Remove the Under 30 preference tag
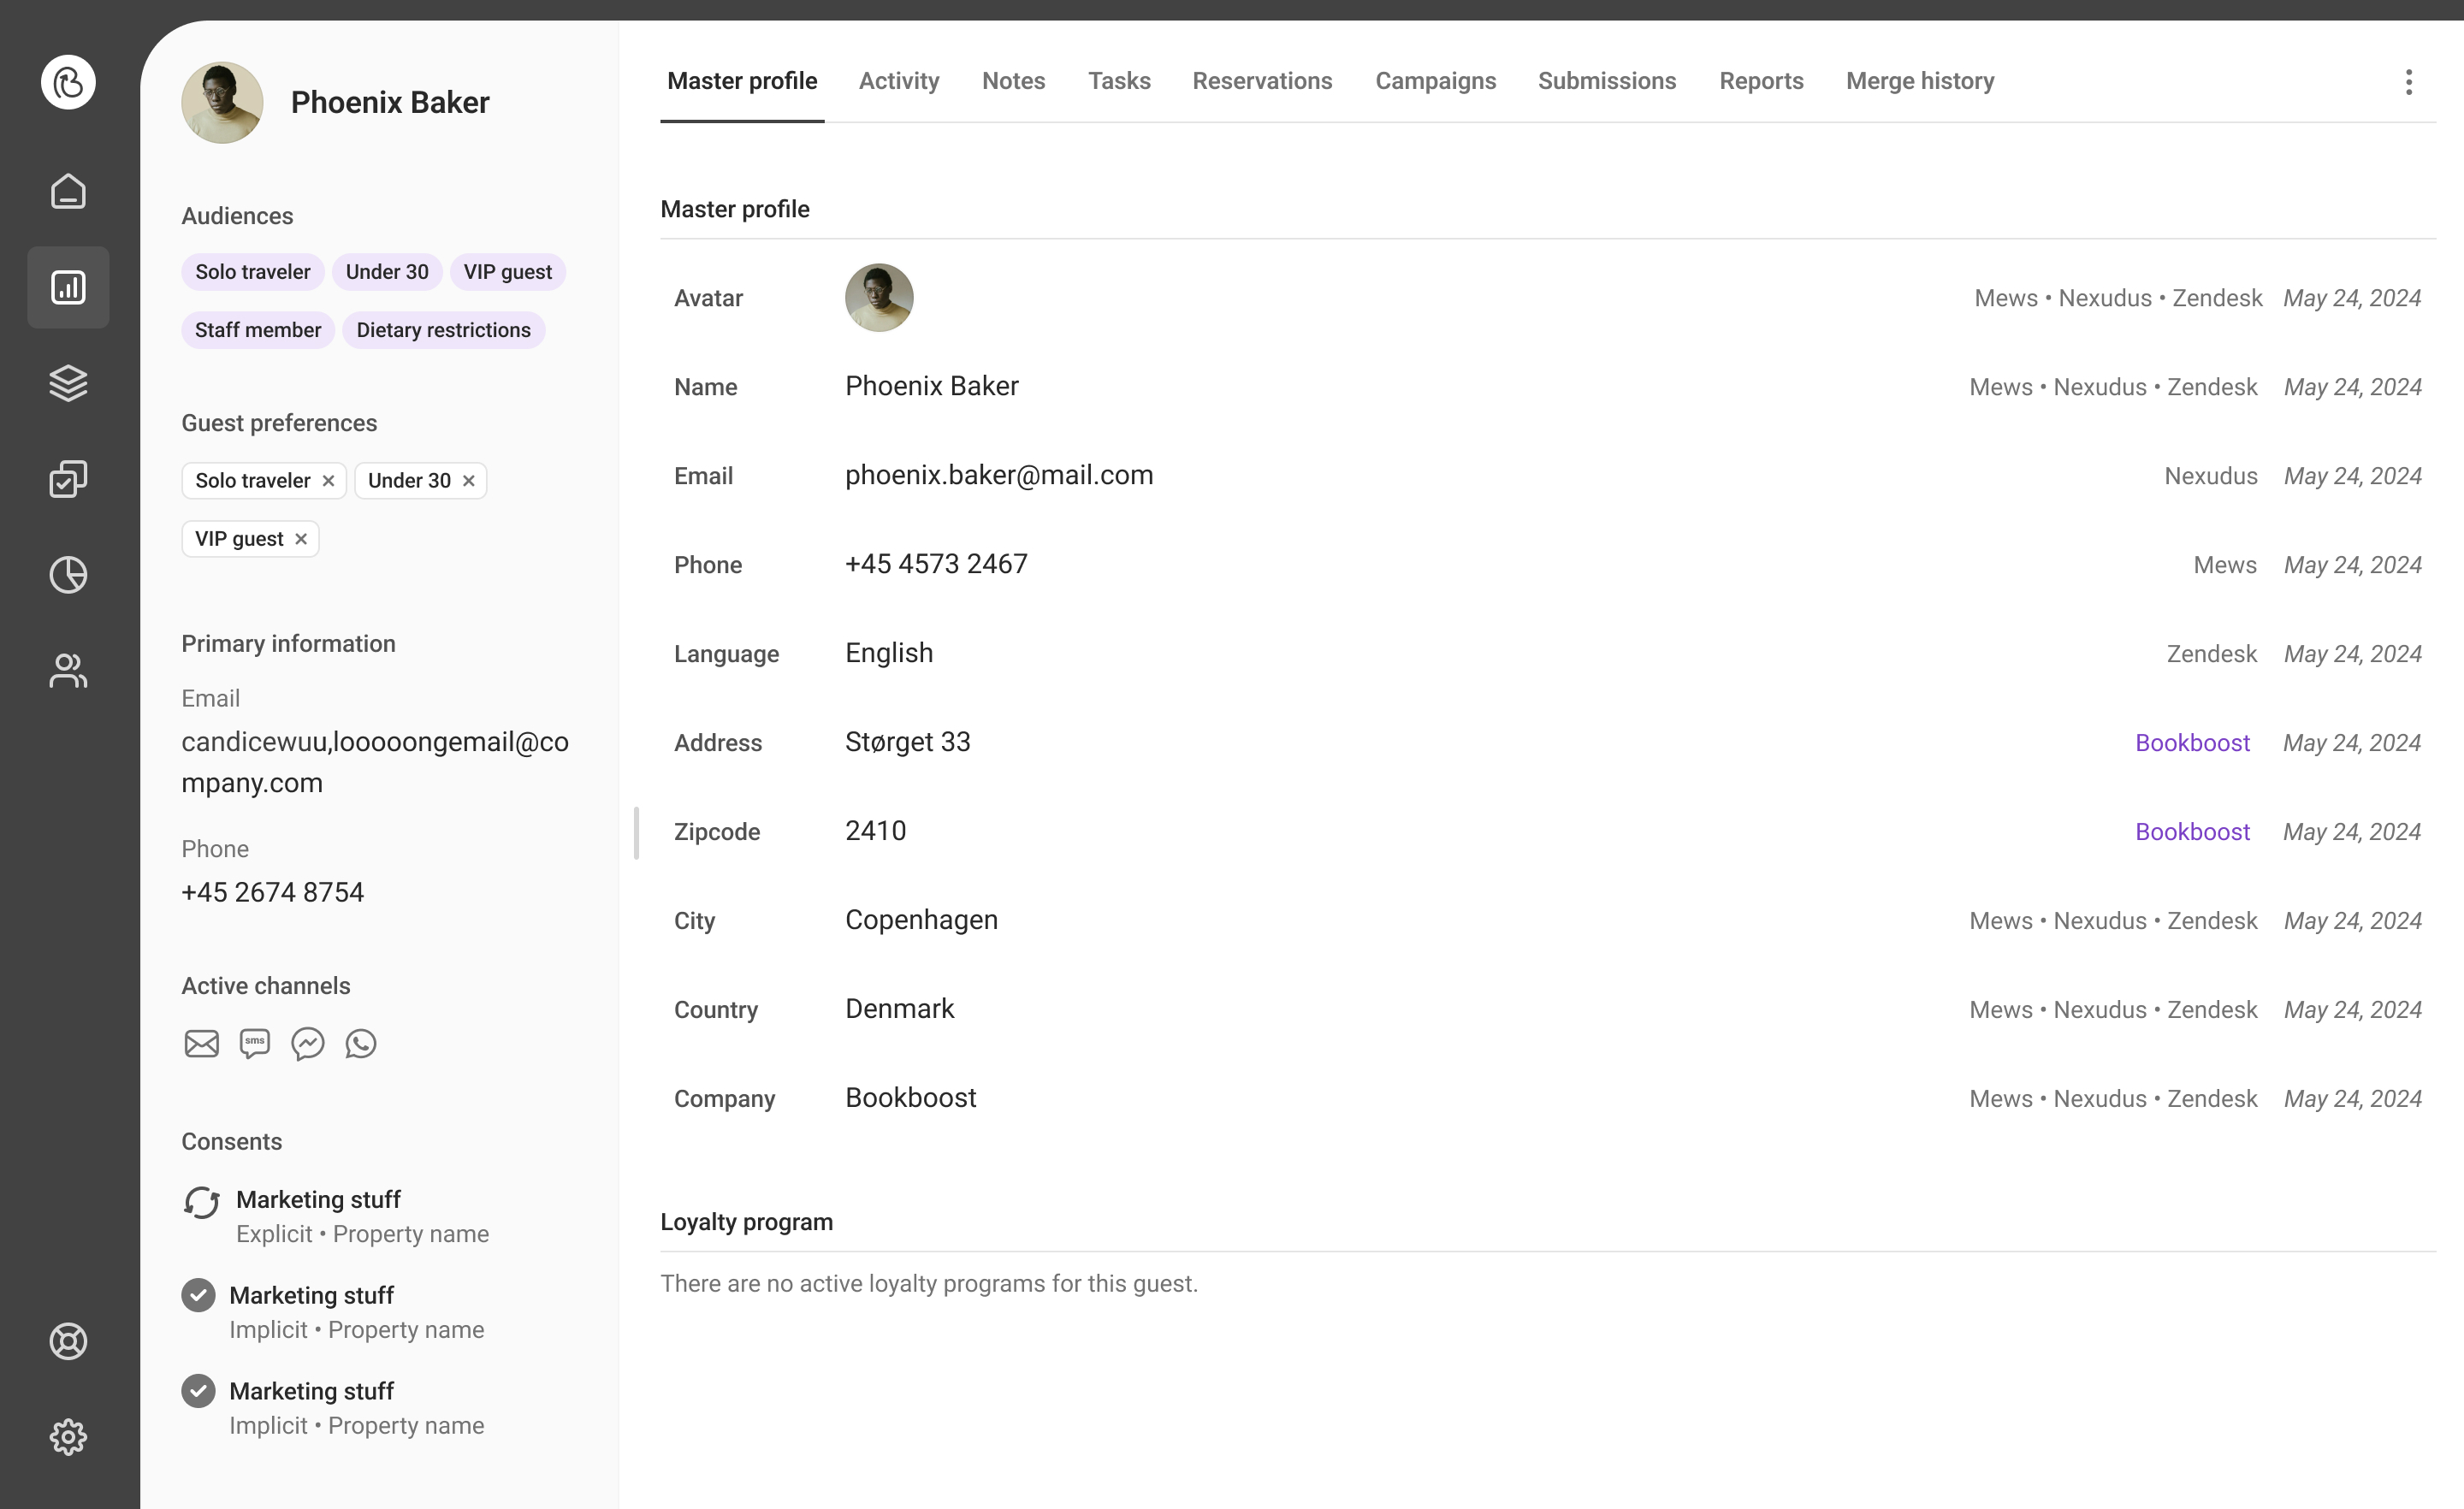The image size is (2464, 1509). [x=468, y=481]
